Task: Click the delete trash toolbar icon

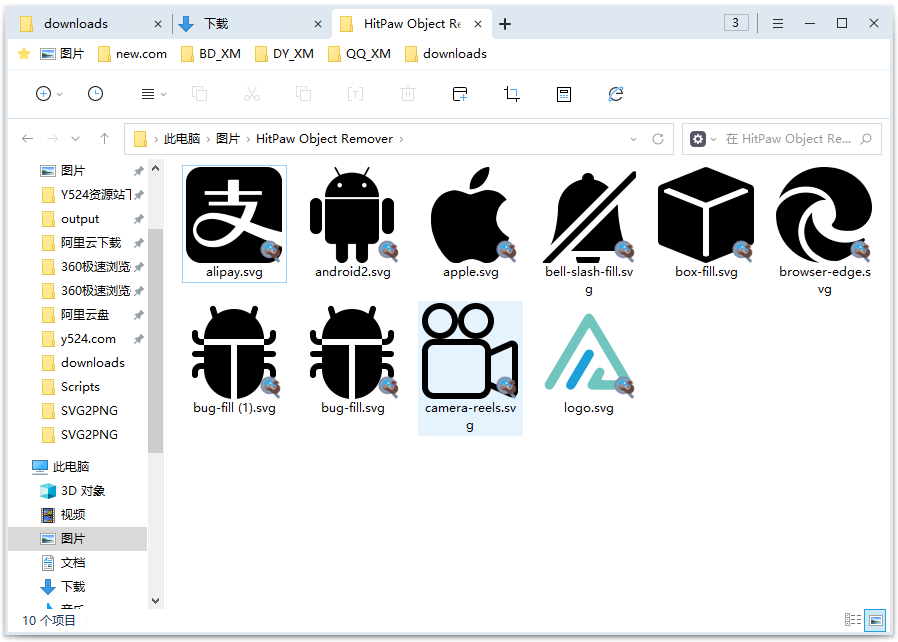Action: pos(408,94)
